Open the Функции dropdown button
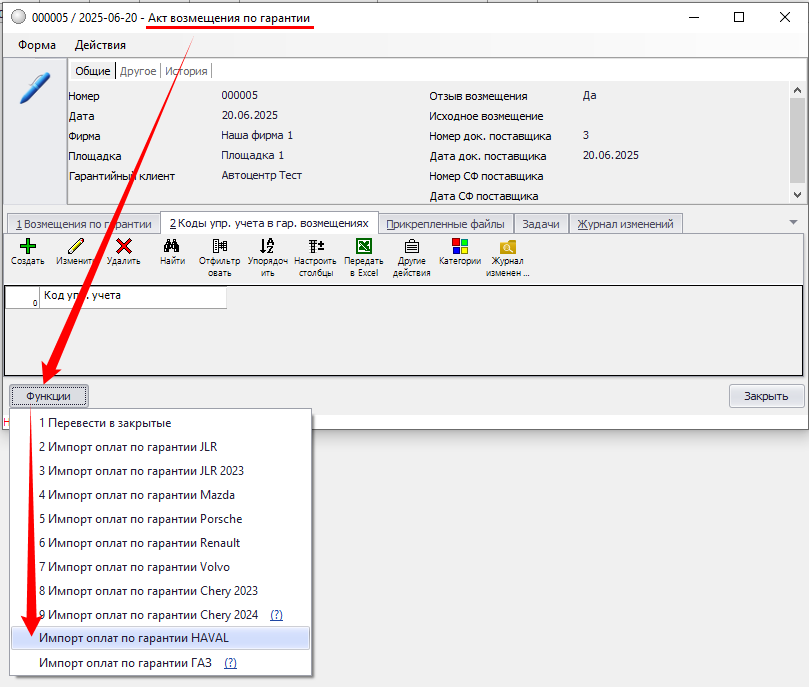 [x=49, y=396]
